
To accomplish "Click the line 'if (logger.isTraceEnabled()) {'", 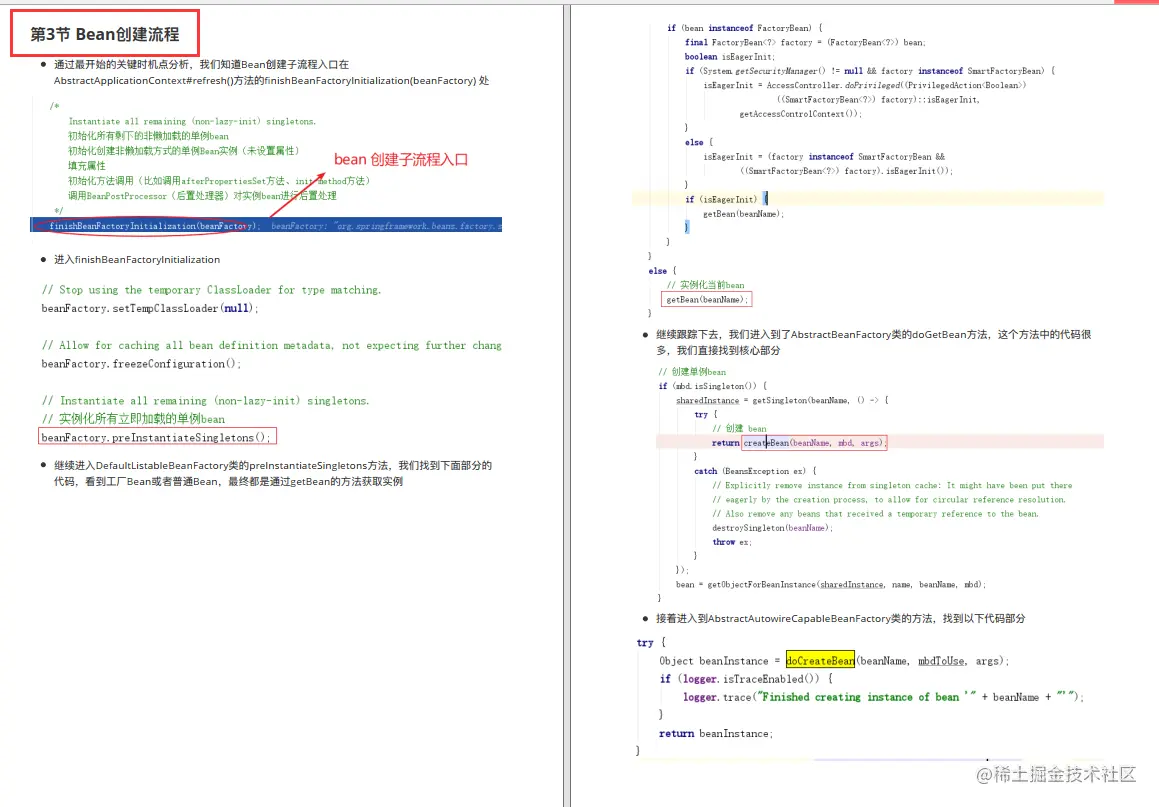I will point(746,678).
